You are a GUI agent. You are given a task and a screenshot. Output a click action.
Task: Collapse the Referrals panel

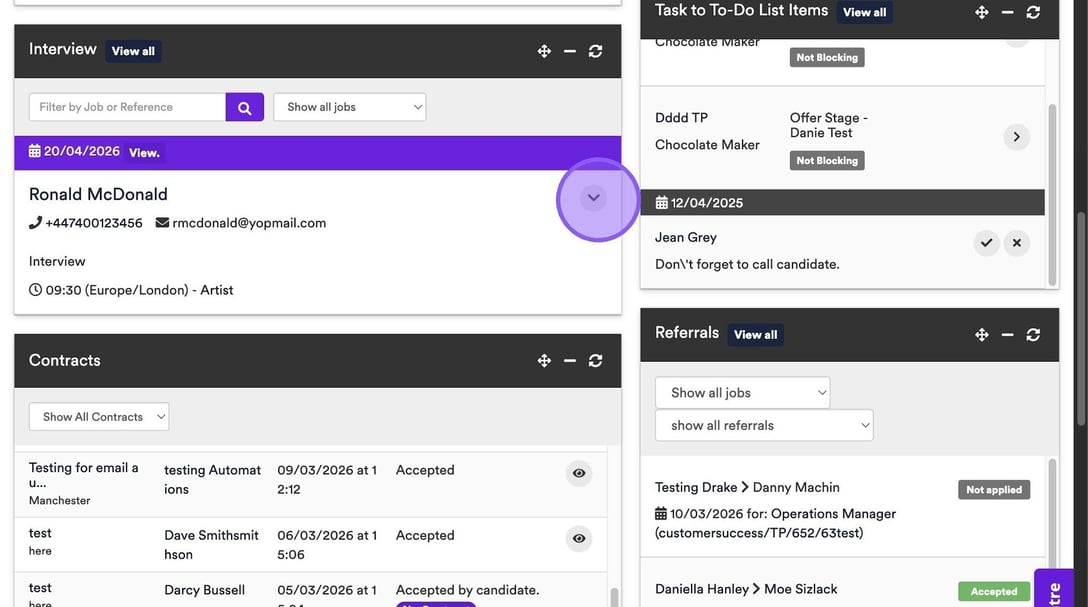[1007, 335]
